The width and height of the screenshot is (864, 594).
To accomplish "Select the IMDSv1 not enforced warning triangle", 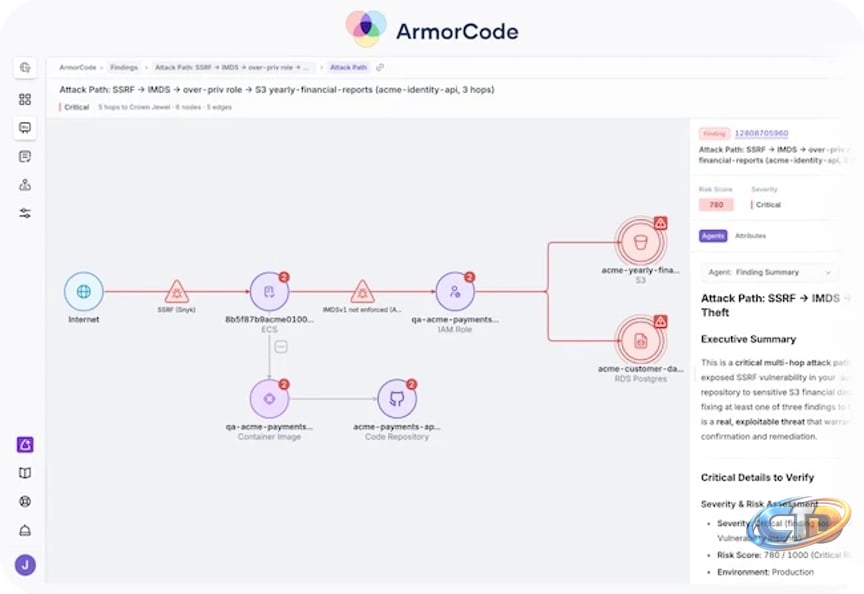I will click(363, 291).
